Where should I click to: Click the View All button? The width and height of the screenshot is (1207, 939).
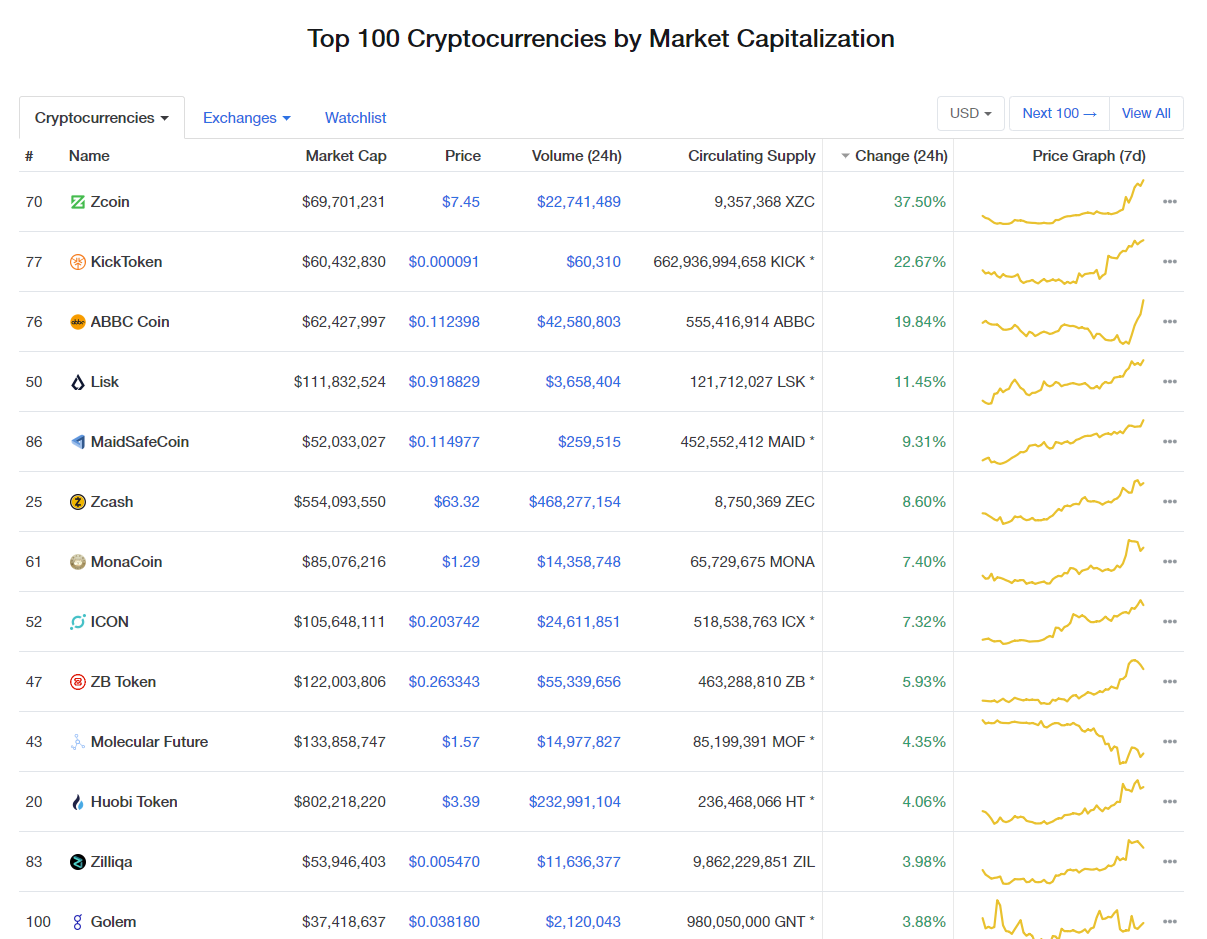[x=1146, y=114]
